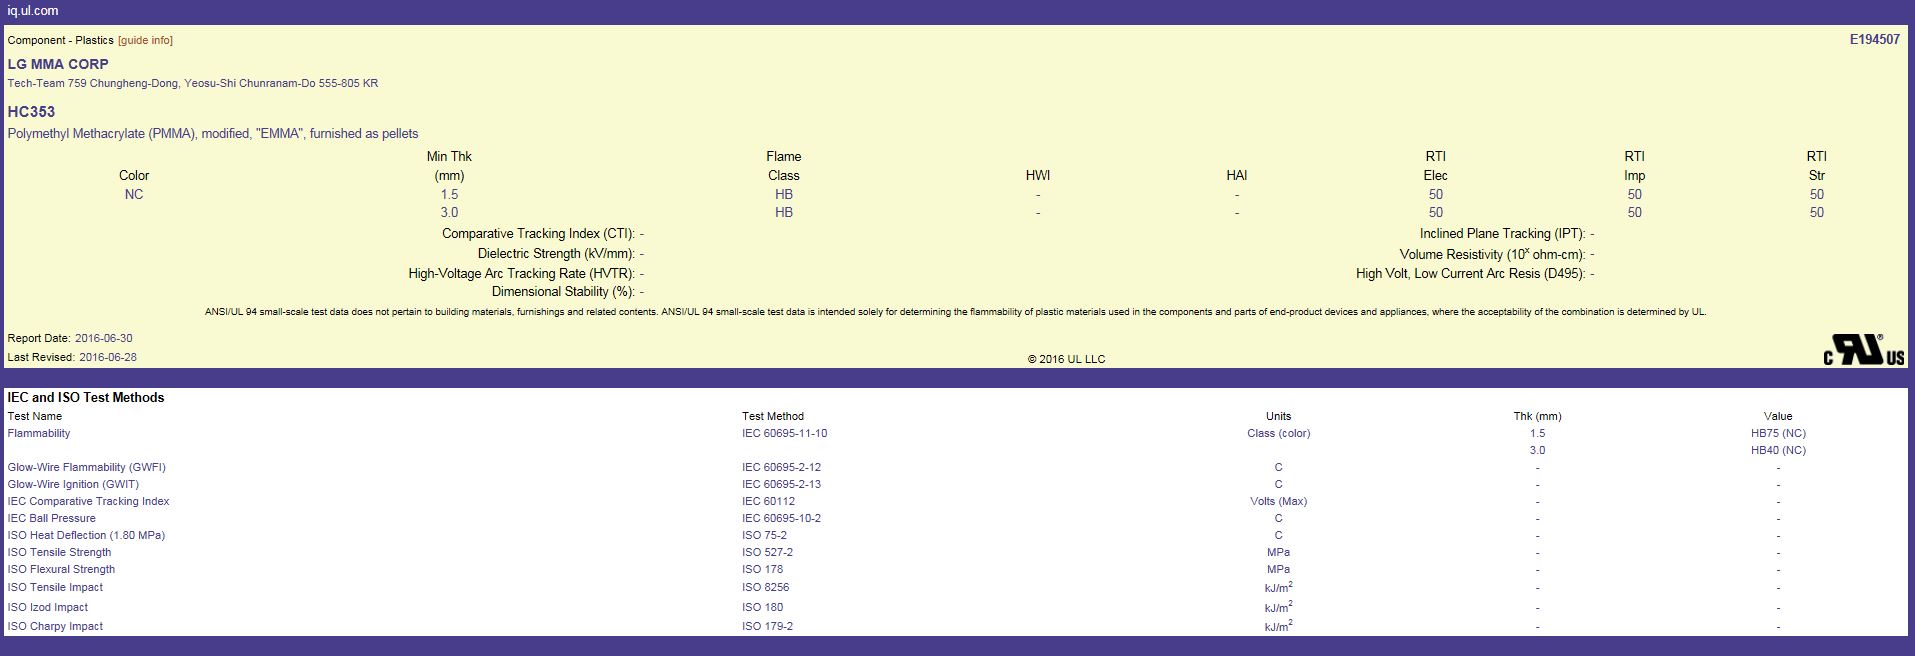This screenshot has height=656, width=1915.
Task: Click IEC 60695-11-10 test method
Action: (x=785, y=433)
